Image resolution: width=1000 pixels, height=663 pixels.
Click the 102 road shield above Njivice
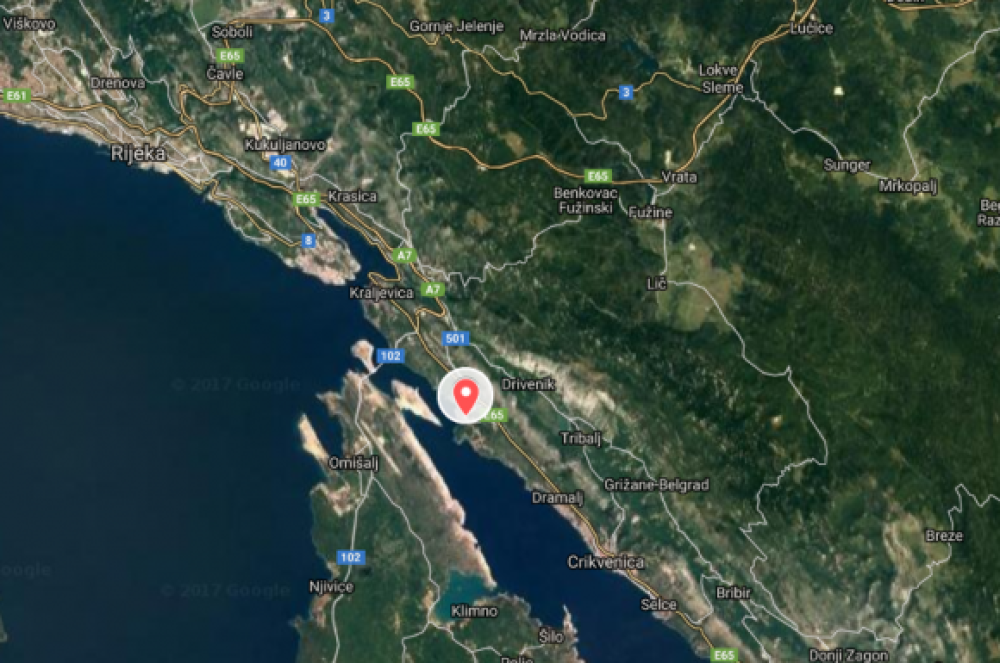coord(351,557)
